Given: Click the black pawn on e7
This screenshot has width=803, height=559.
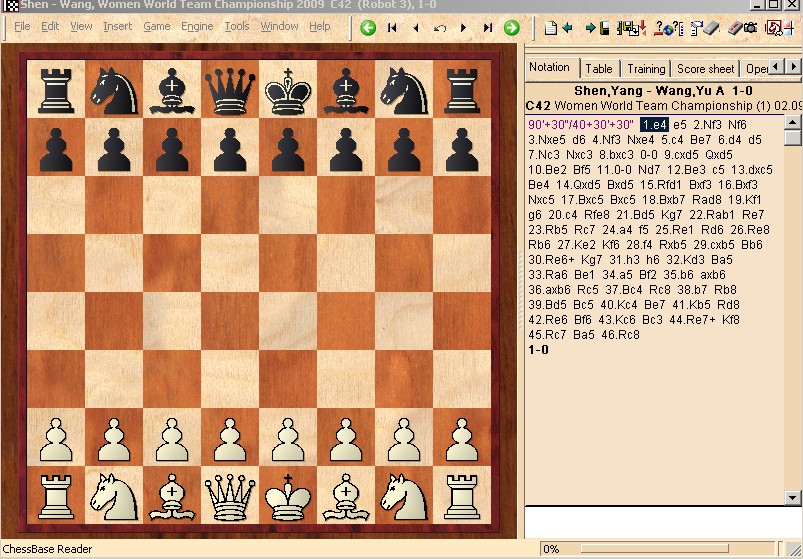Looking at the screenshot, I should [288, 149].
